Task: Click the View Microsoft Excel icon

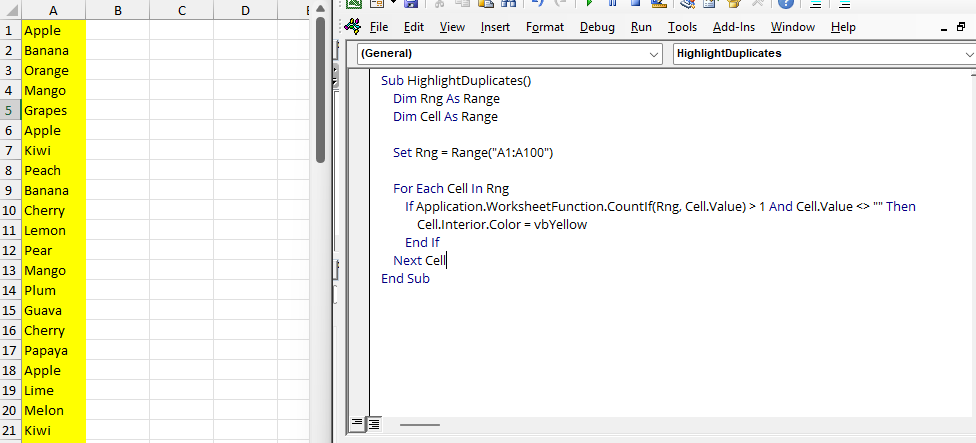Action: coord(354,3)
